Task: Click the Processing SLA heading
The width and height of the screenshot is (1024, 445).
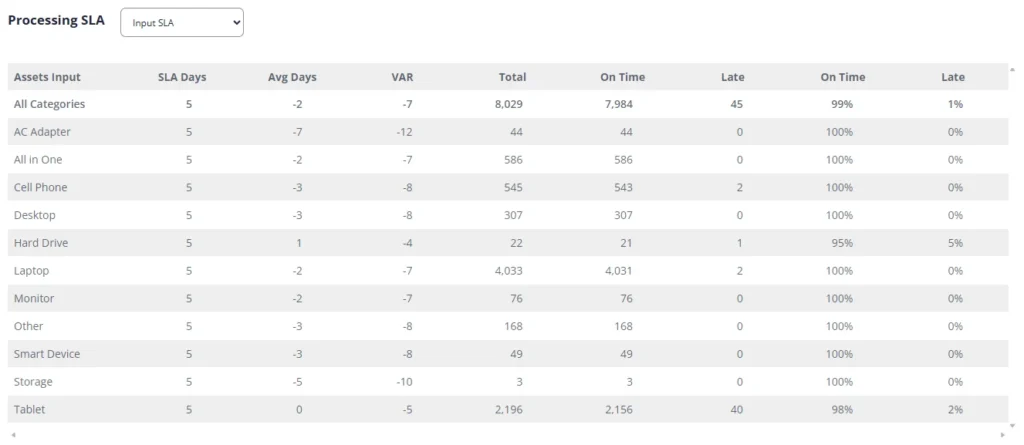Action: click(56, 20)
